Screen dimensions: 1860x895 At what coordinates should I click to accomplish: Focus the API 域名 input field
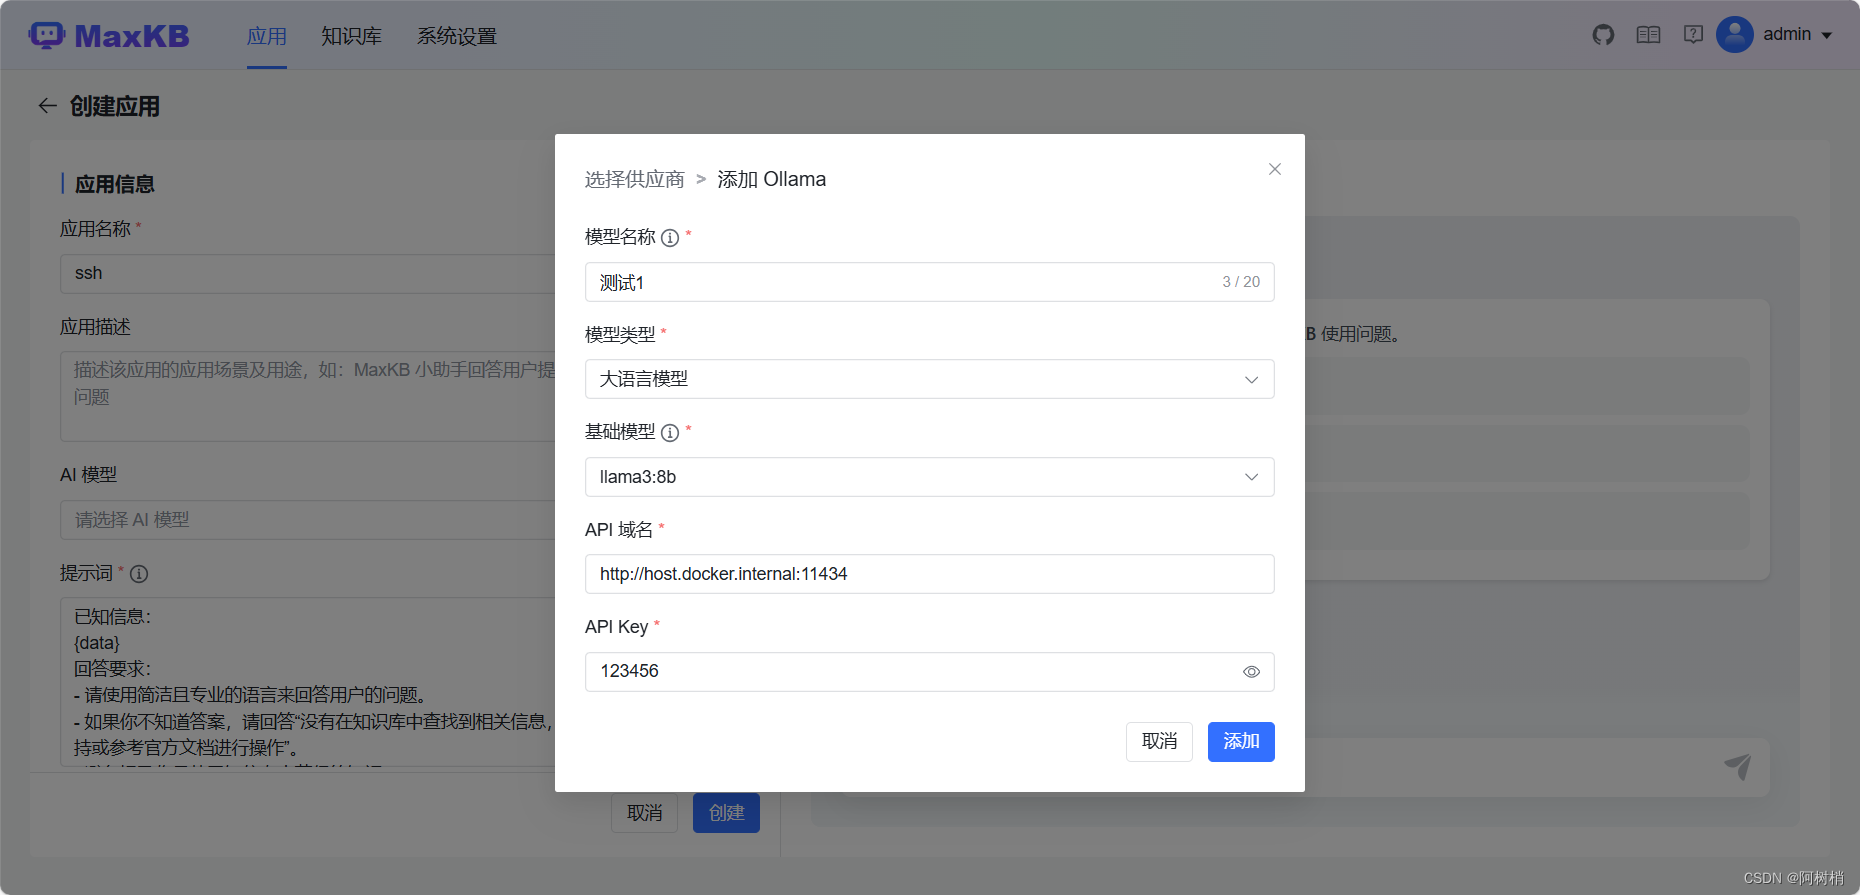[930, 574]
